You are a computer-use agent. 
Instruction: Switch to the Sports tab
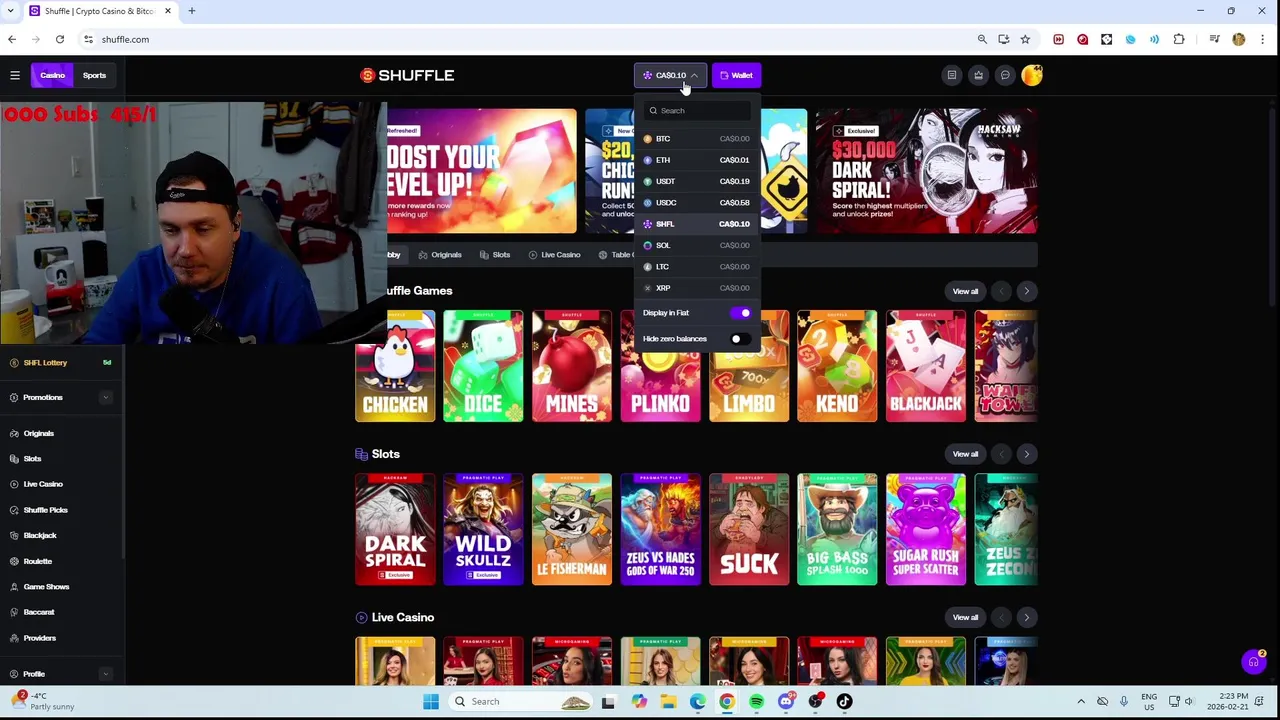coord(94,75)
